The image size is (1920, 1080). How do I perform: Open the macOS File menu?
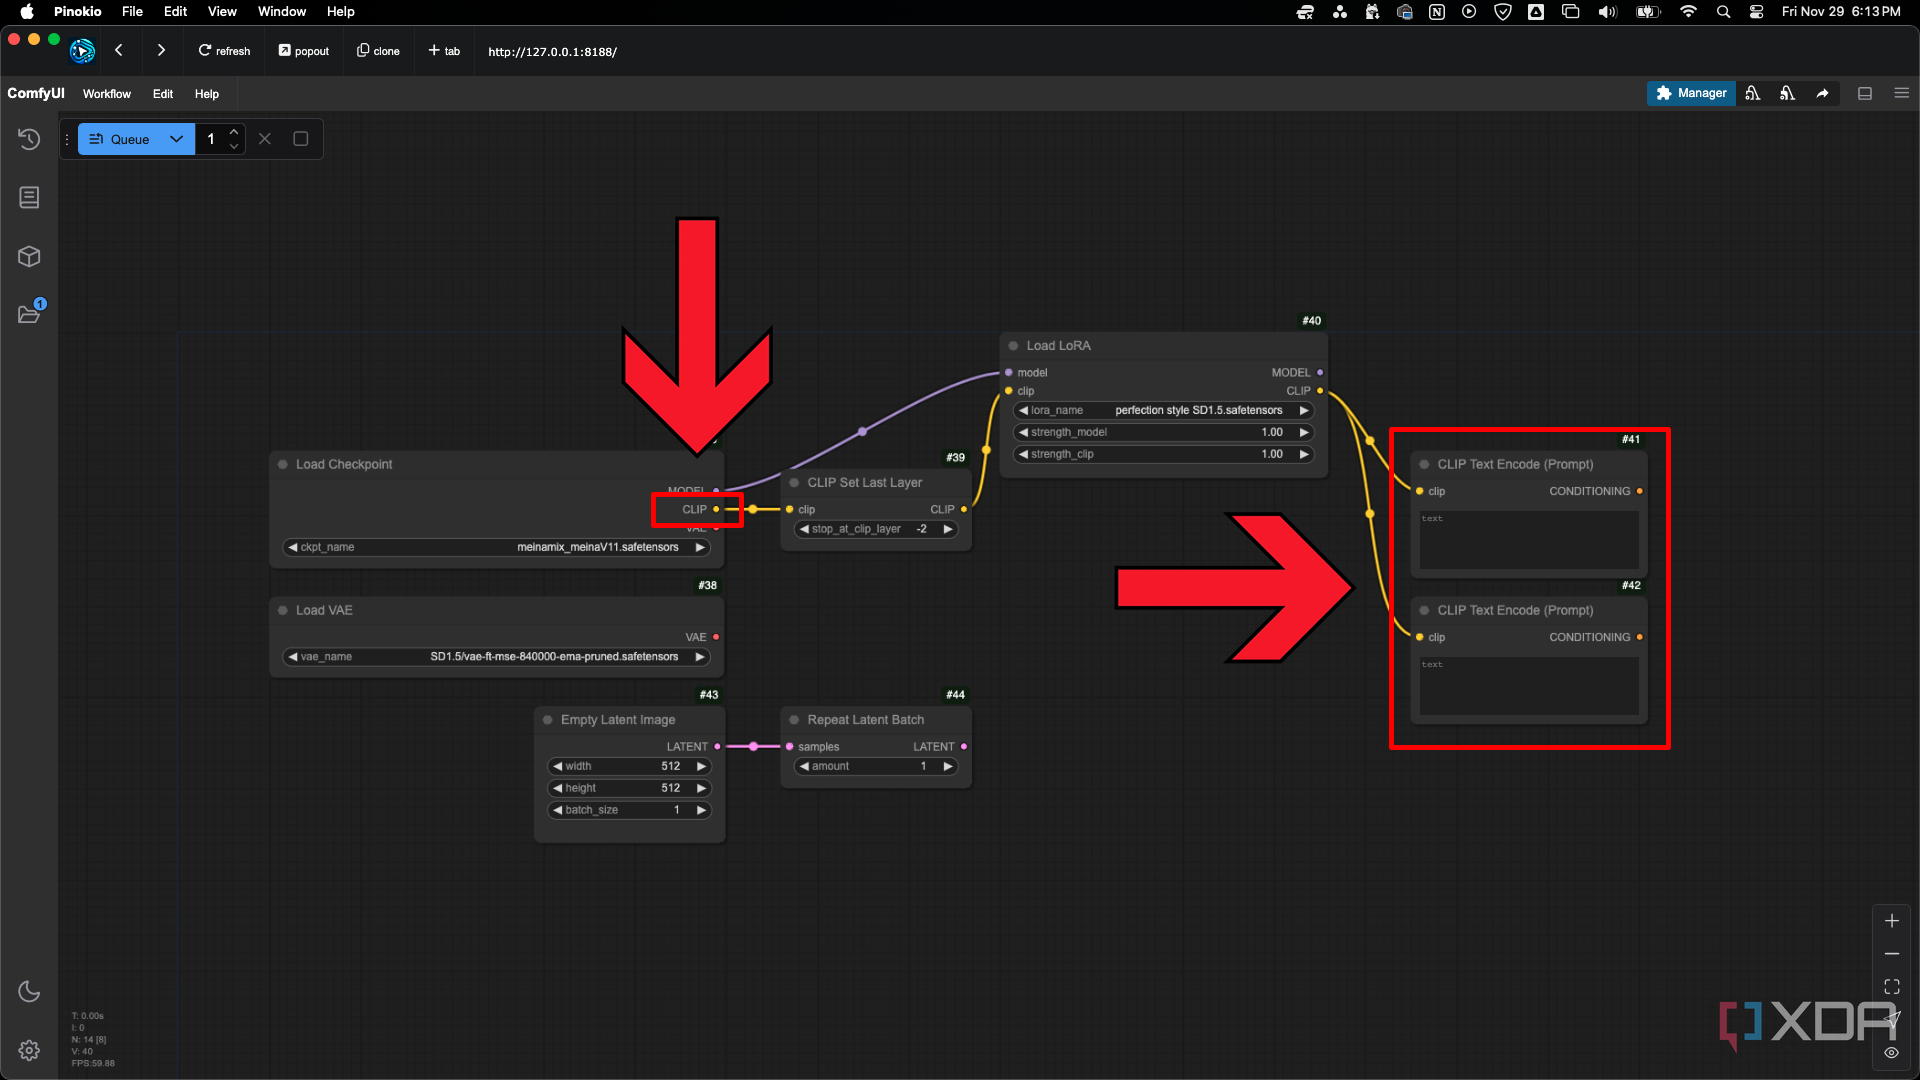(x=132, y=12)
